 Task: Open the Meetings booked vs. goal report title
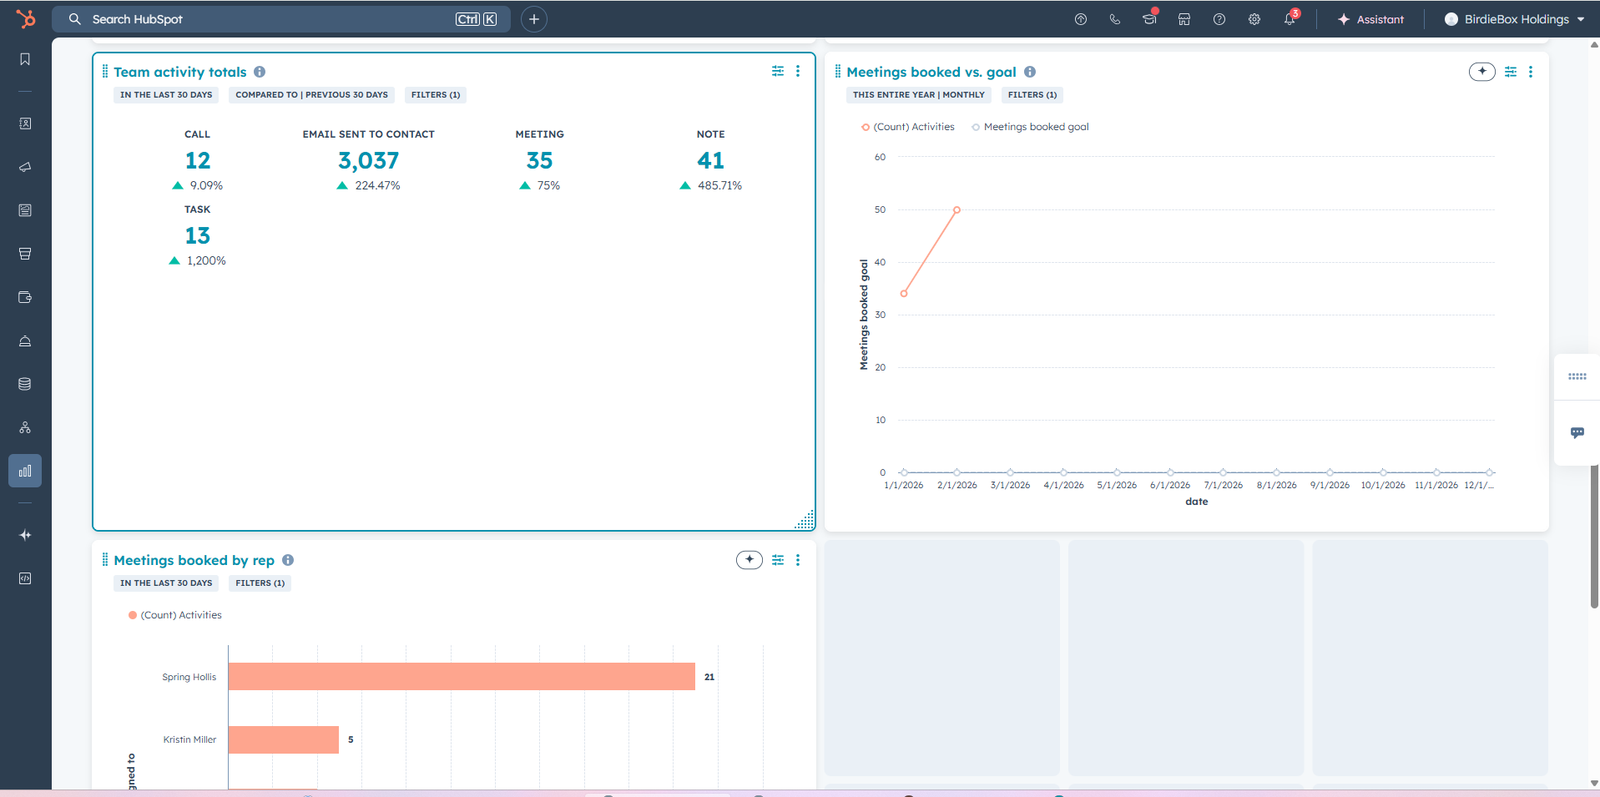pos(931,72)
